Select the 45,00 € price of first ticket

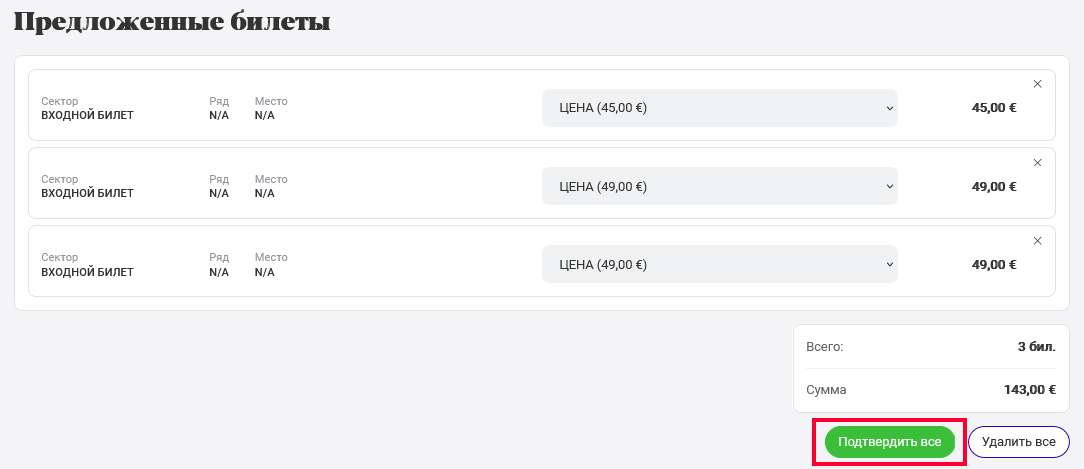[x=994, y=108]
